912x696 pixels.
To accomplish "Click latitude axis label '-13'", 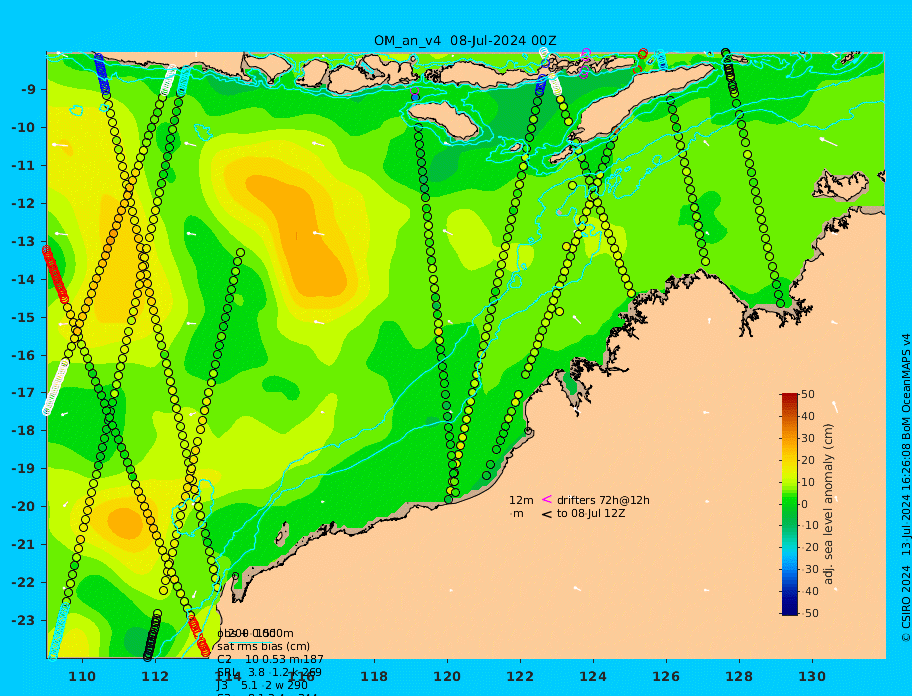I will click(x=23, y=241).
